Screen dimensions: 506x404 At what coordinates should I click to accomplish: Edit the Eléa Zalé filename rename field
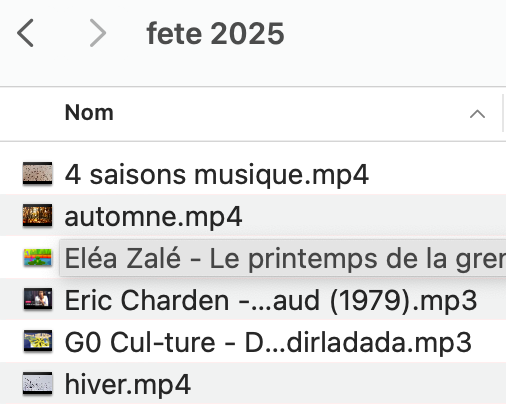pyautogui.click(x=283, y=258)
